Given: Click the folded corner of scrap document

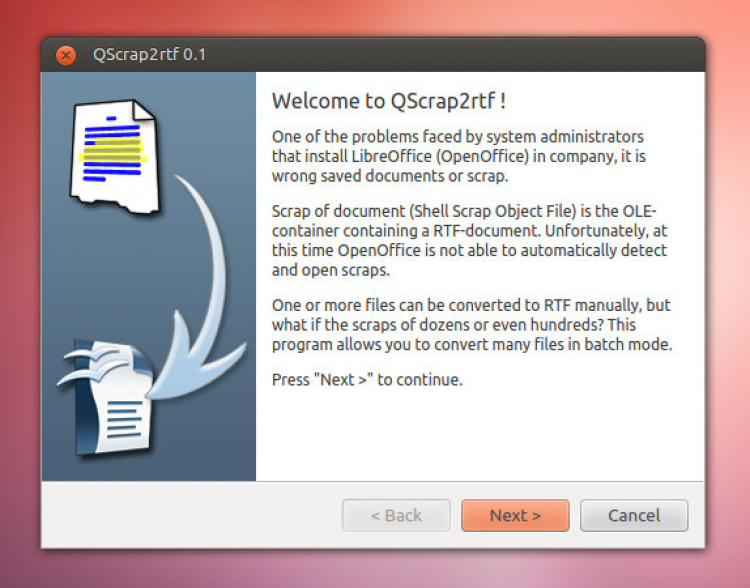Looking at the screenshot, I should [143, 110].
